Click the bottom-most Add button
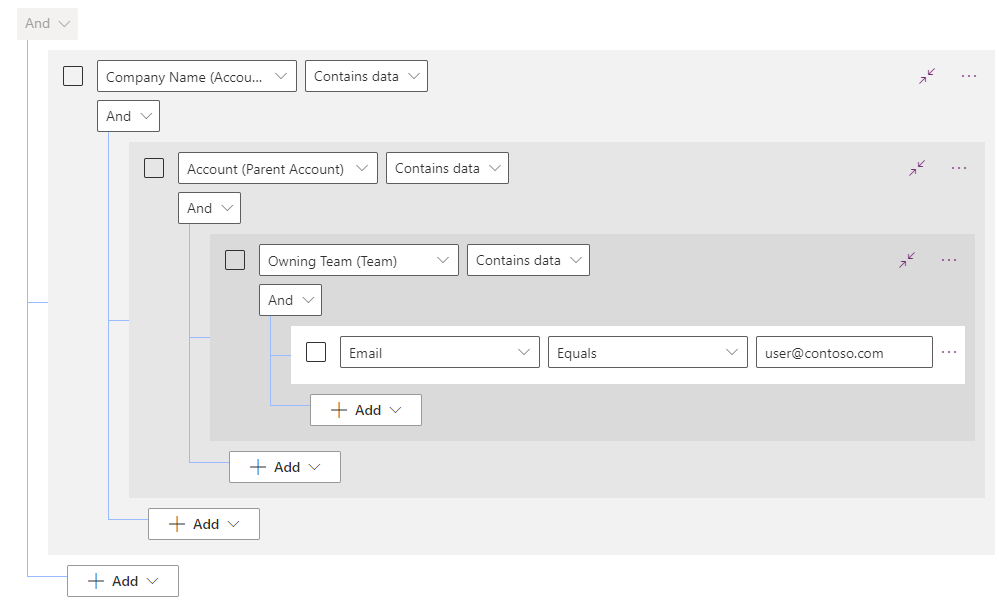The image size is (999, 607). pos(122,580)
